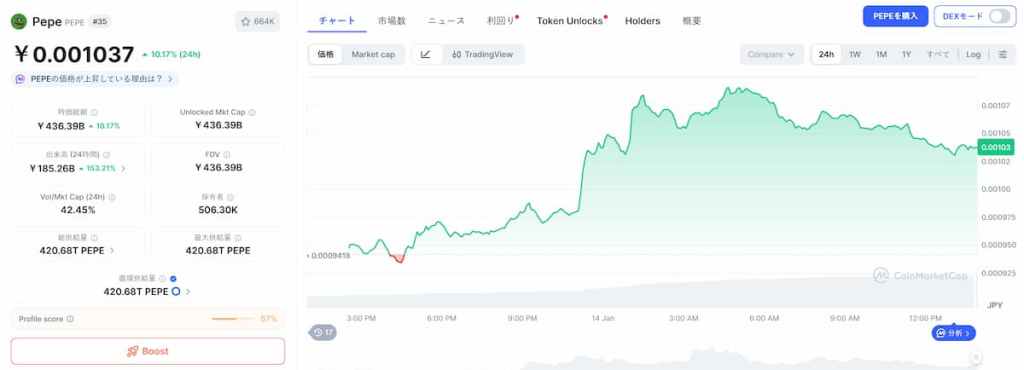The width and height of the screenshot is (1024, 370).
Task: Expand circulating supply details chevron
Action: click(188, 292)
